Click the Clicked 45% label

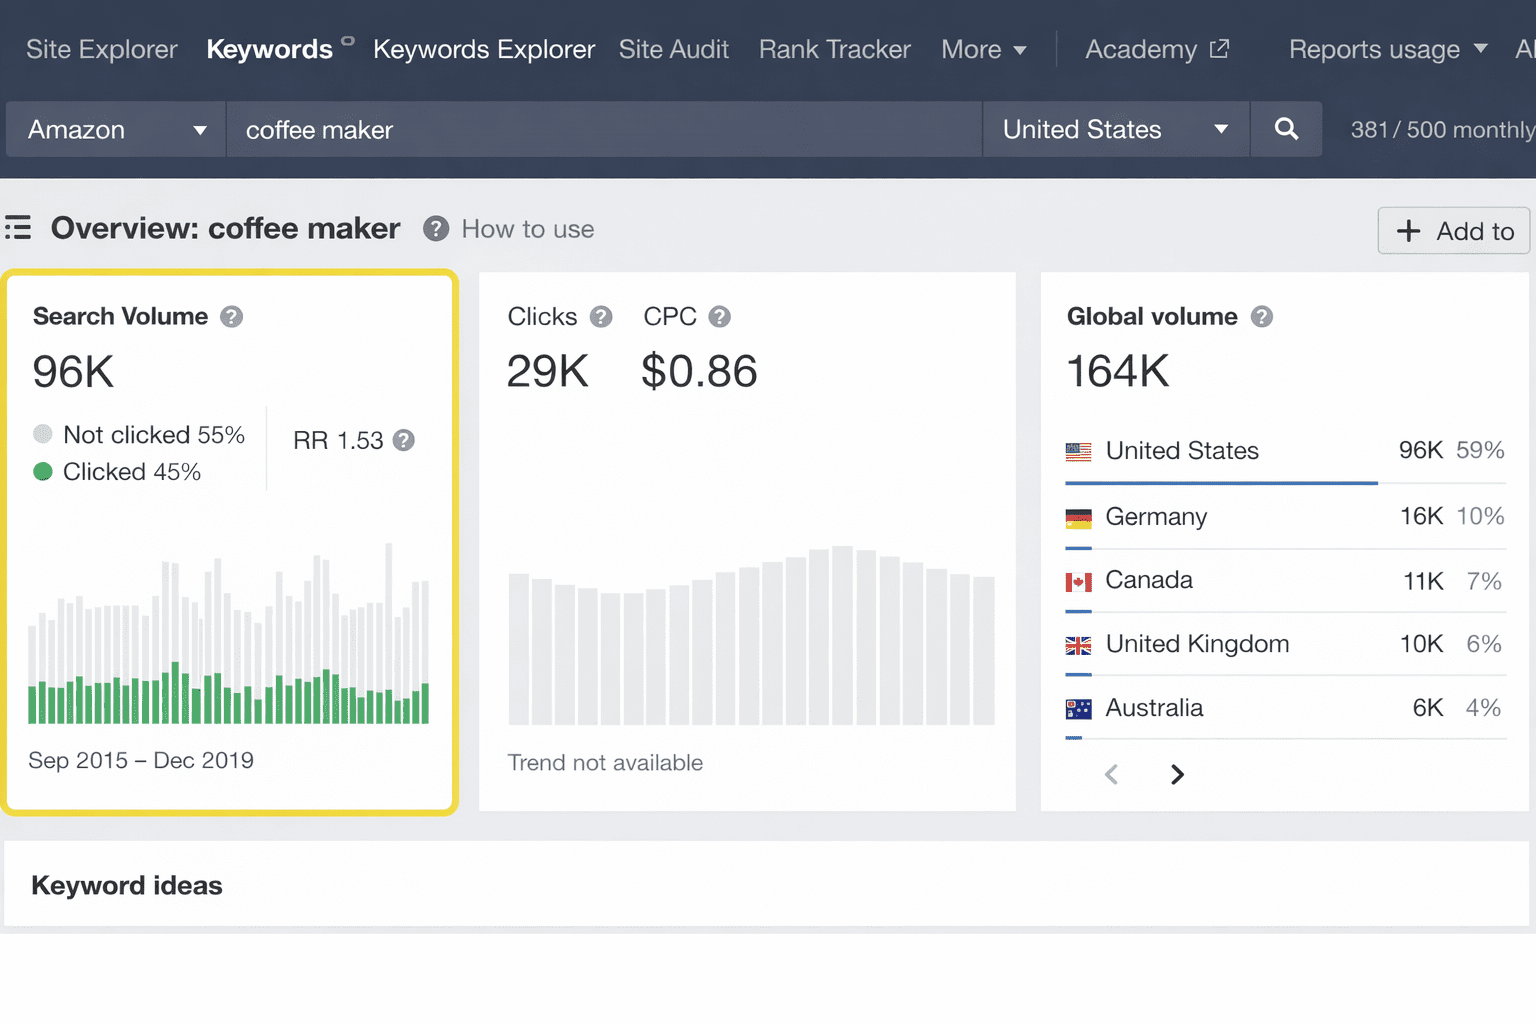(x=132, y=472)
